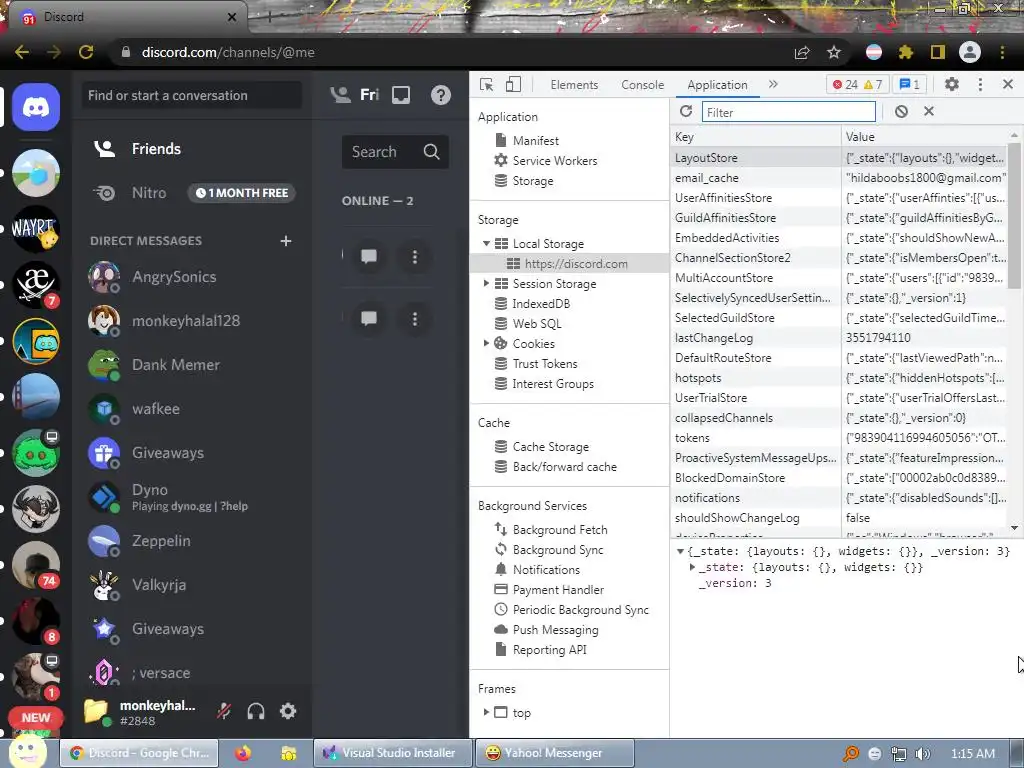Collapse the Local Storage tree
1024x768 pixels.
[x=486, y=244]
